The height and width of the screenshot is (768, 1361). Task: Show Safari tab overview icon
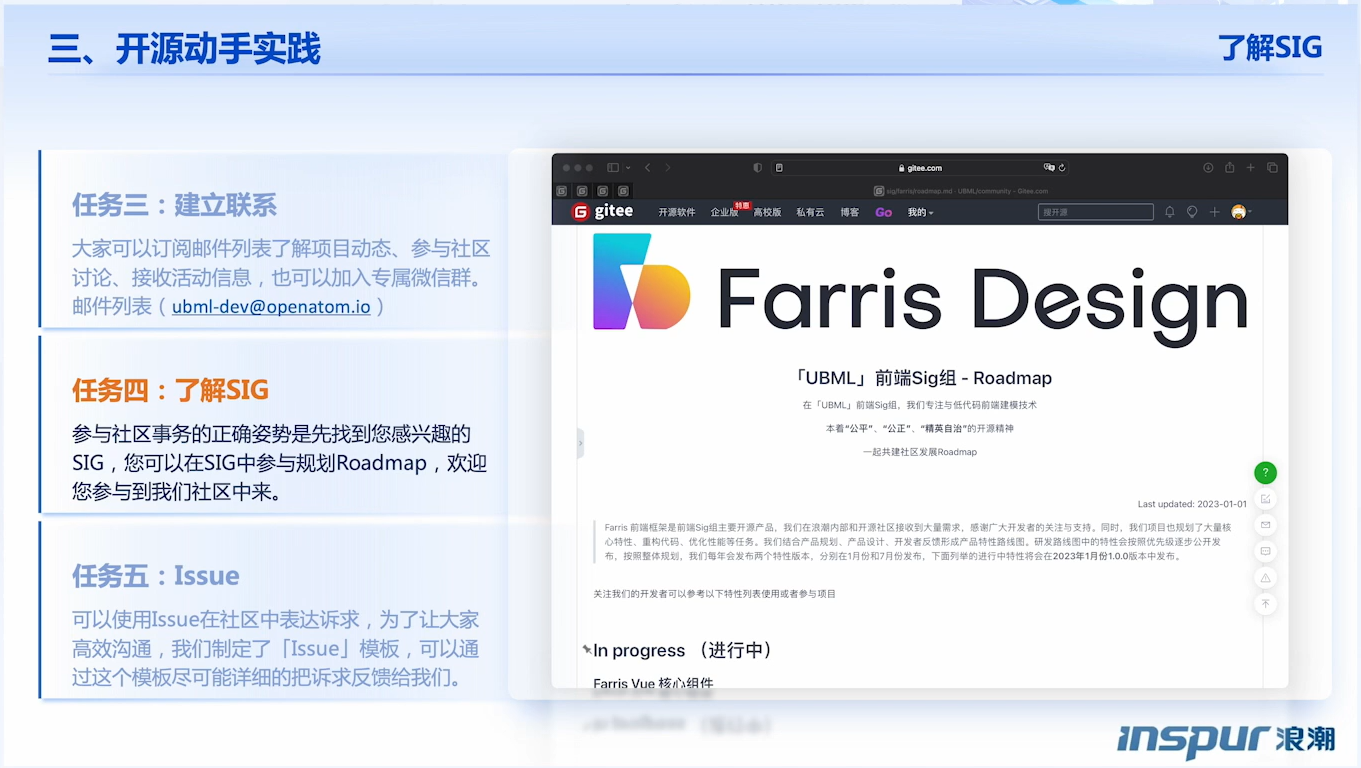1272,168
